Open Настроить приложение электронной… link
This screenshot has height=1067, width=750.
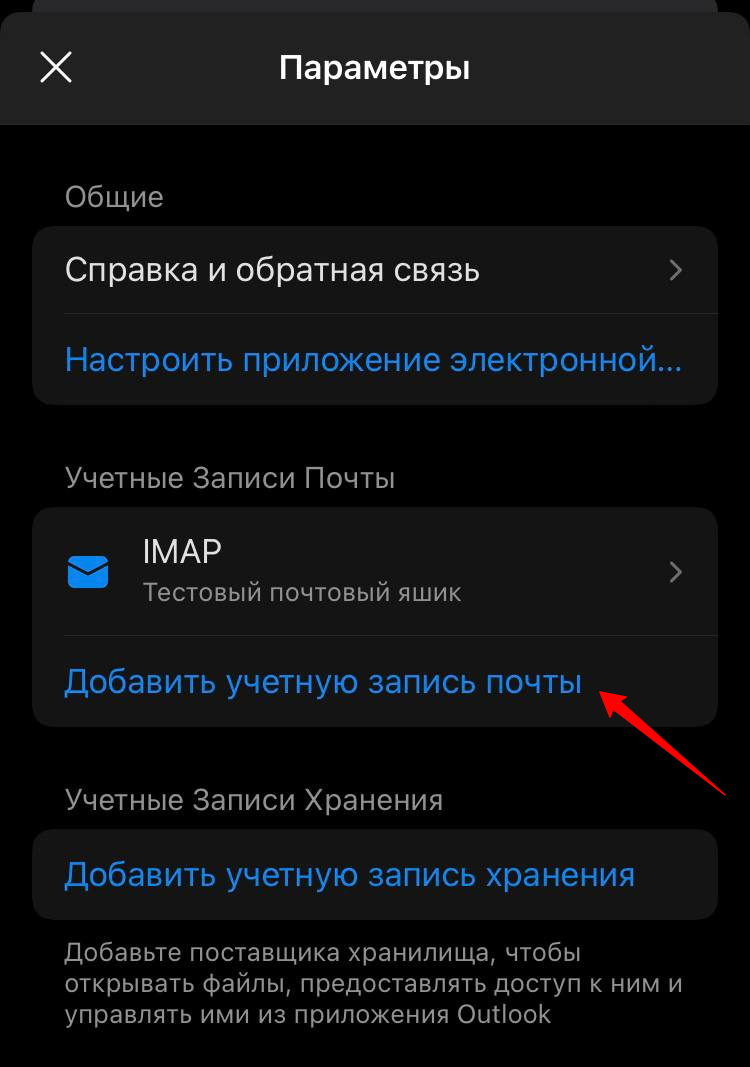pos(373,359)
